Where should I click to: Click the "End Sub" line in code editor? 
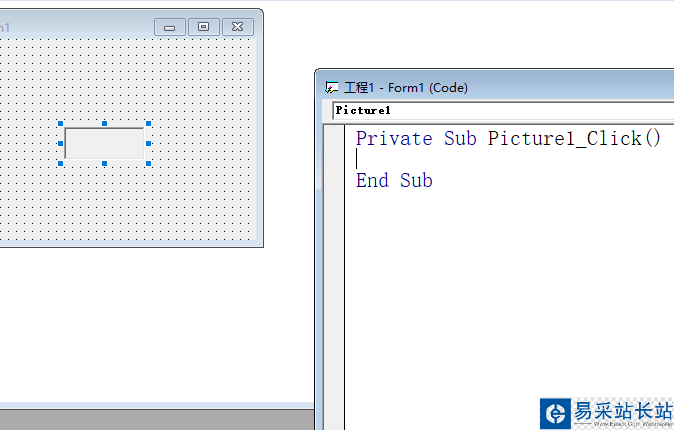394,181
